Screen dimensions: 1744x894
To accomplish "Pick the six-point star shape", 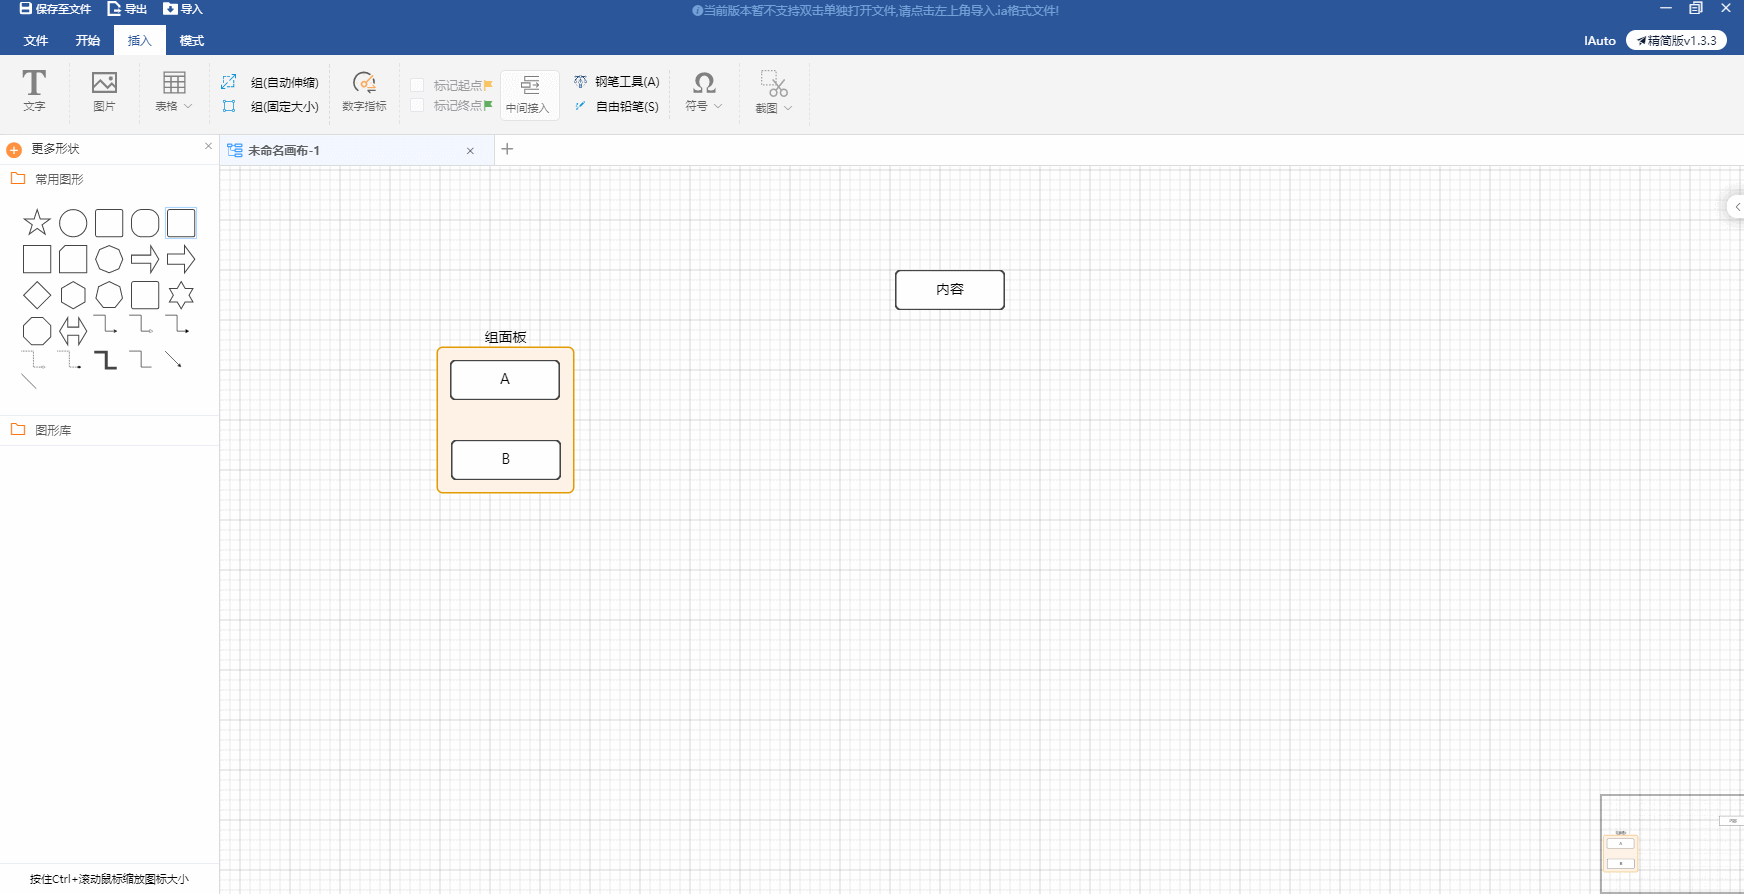I will click(181, 295).
